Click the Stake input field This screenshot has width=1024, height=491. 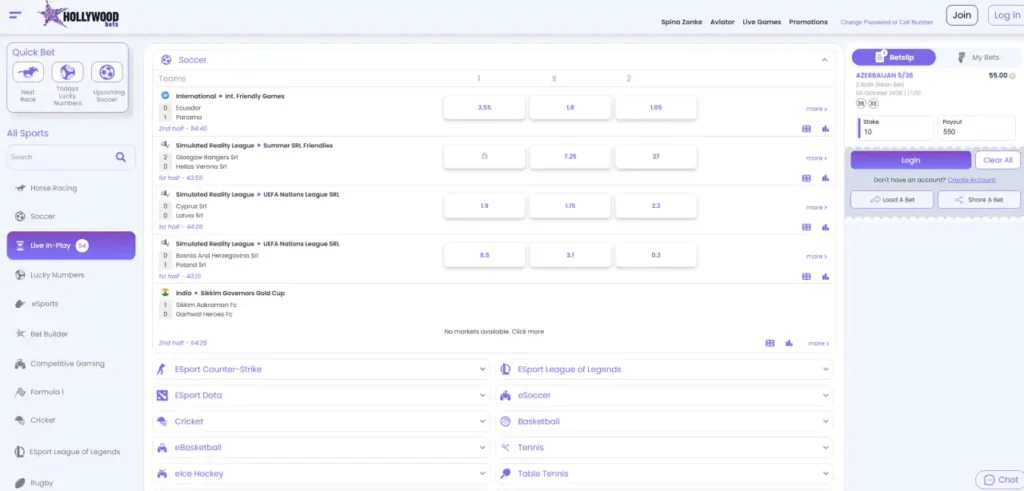click(895, 128)
